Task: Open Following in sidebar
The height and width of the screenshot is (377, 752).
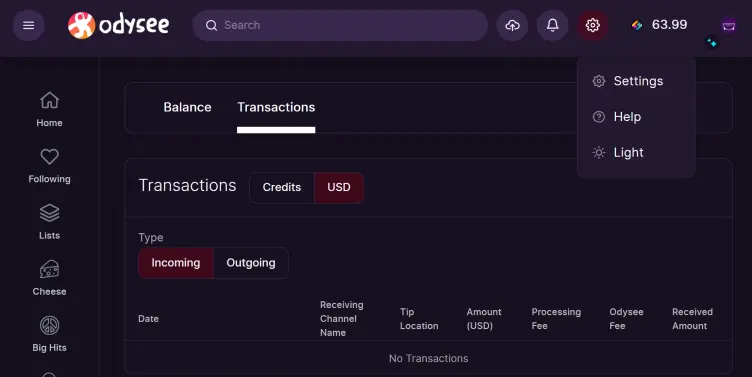Action: pyautogui.click(x=49, y=166)
